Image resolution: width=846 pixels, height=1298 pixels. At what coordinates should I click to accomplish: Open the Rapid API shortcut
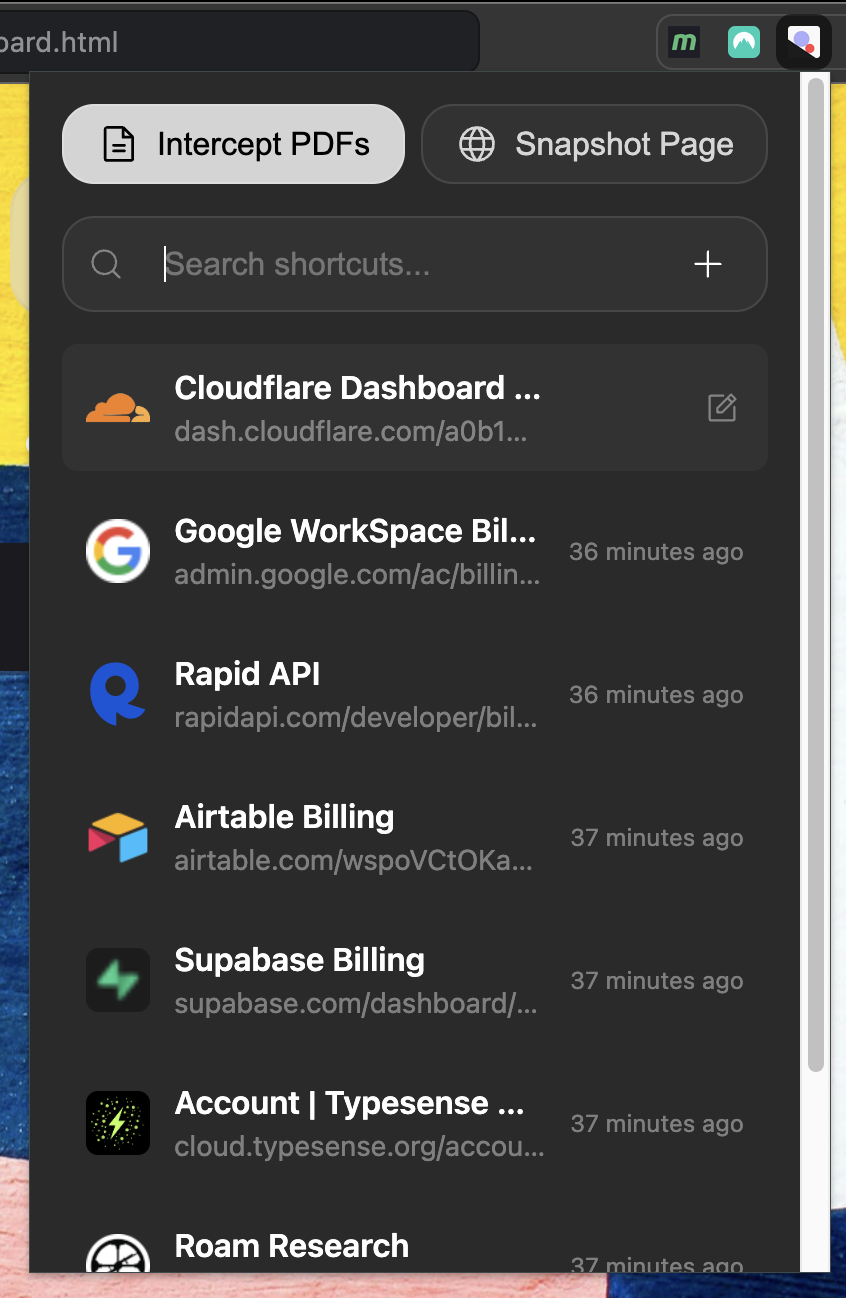[x=415, y=694]
